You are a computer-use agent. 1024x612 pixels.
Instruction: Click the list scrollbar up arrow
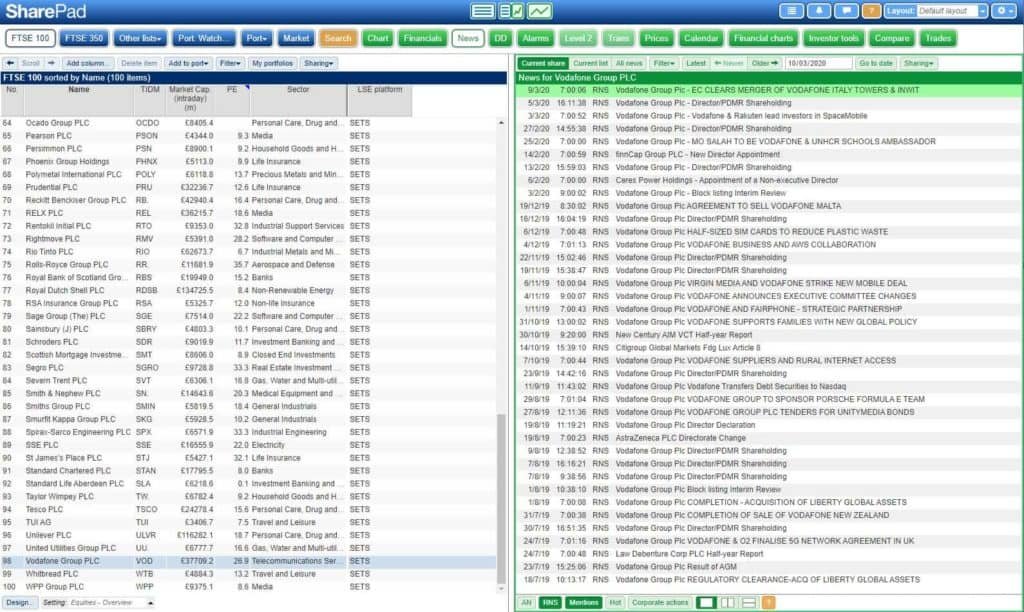point(501,123)
